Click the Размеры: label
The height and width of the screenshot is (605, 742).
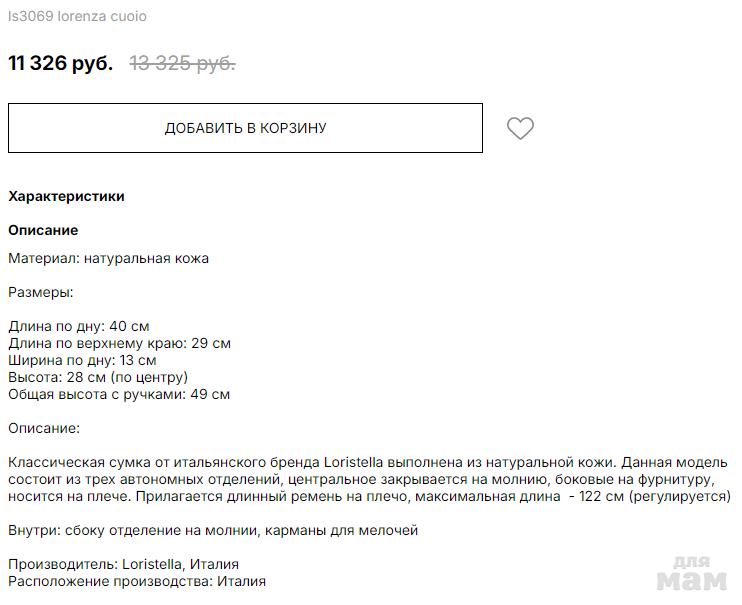tap(40, 293)
